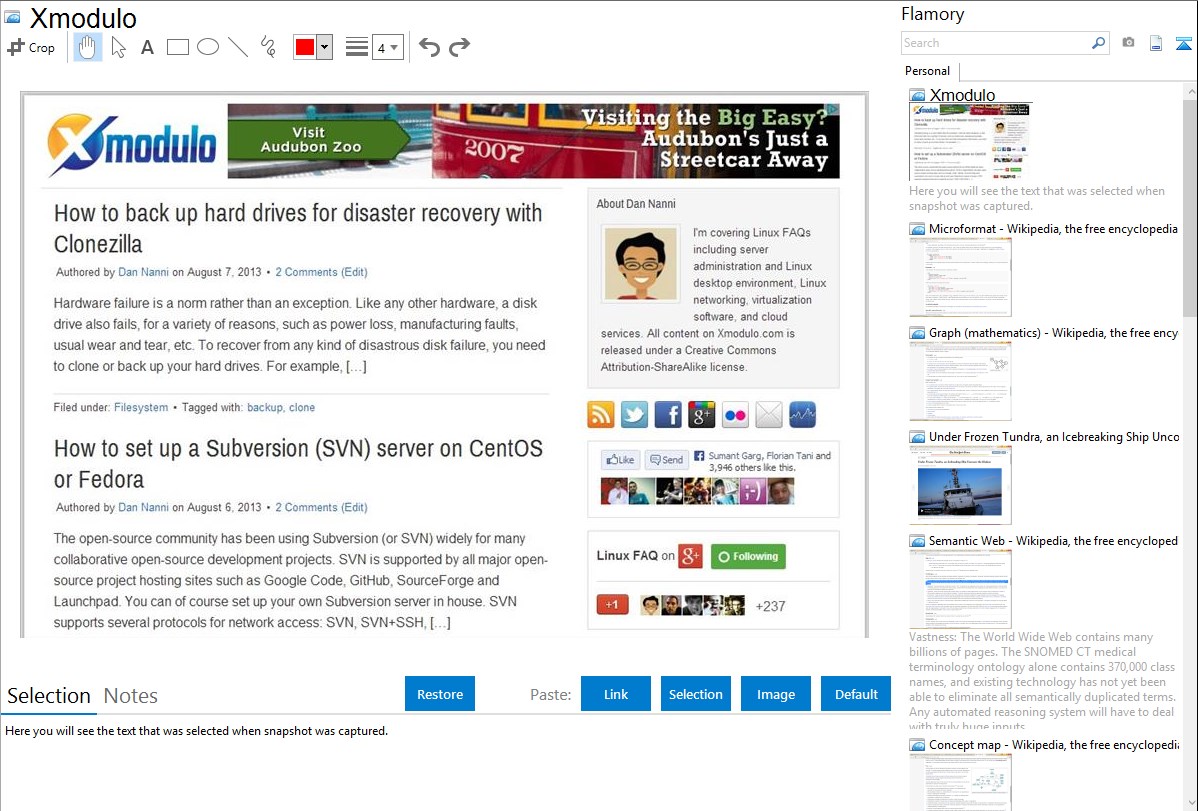The height and width of the screenshot is (811, 1198).
Task: Pick the ellipse shape tool
Action: 208,47
